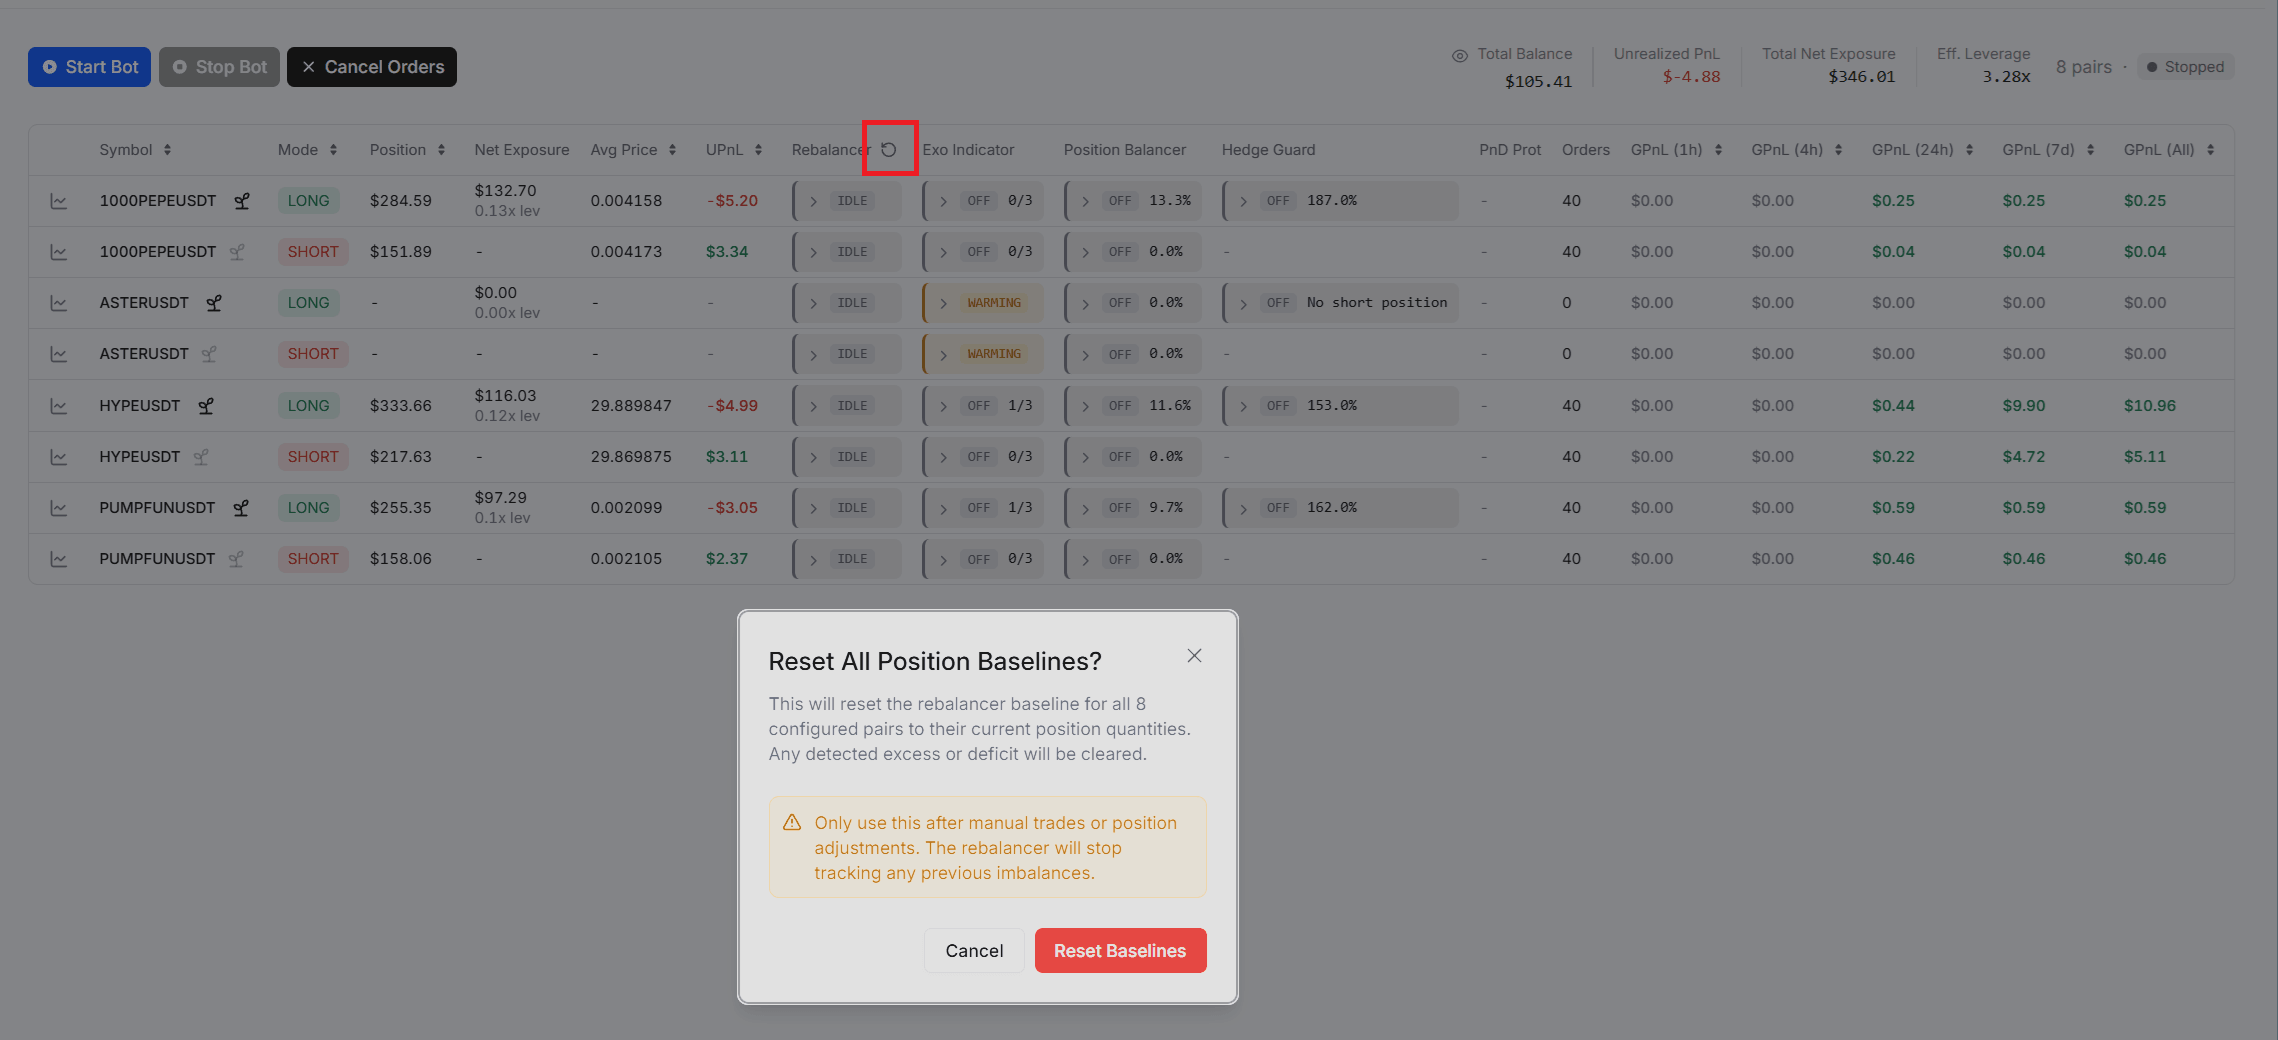Toggle Hedge Guard OFF 187.0% switch

pyautogui.click(x=1278, y=201)
